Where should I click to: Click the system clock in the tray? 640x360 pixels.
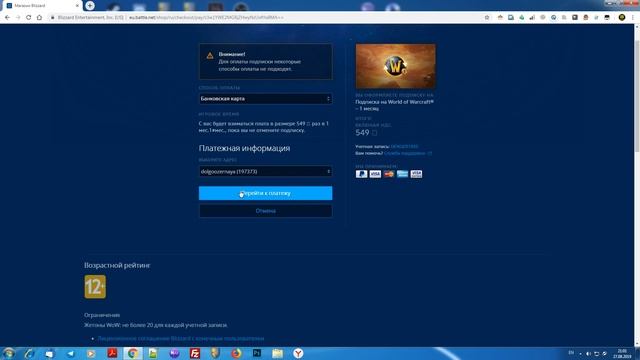click(x=622, y=353)
